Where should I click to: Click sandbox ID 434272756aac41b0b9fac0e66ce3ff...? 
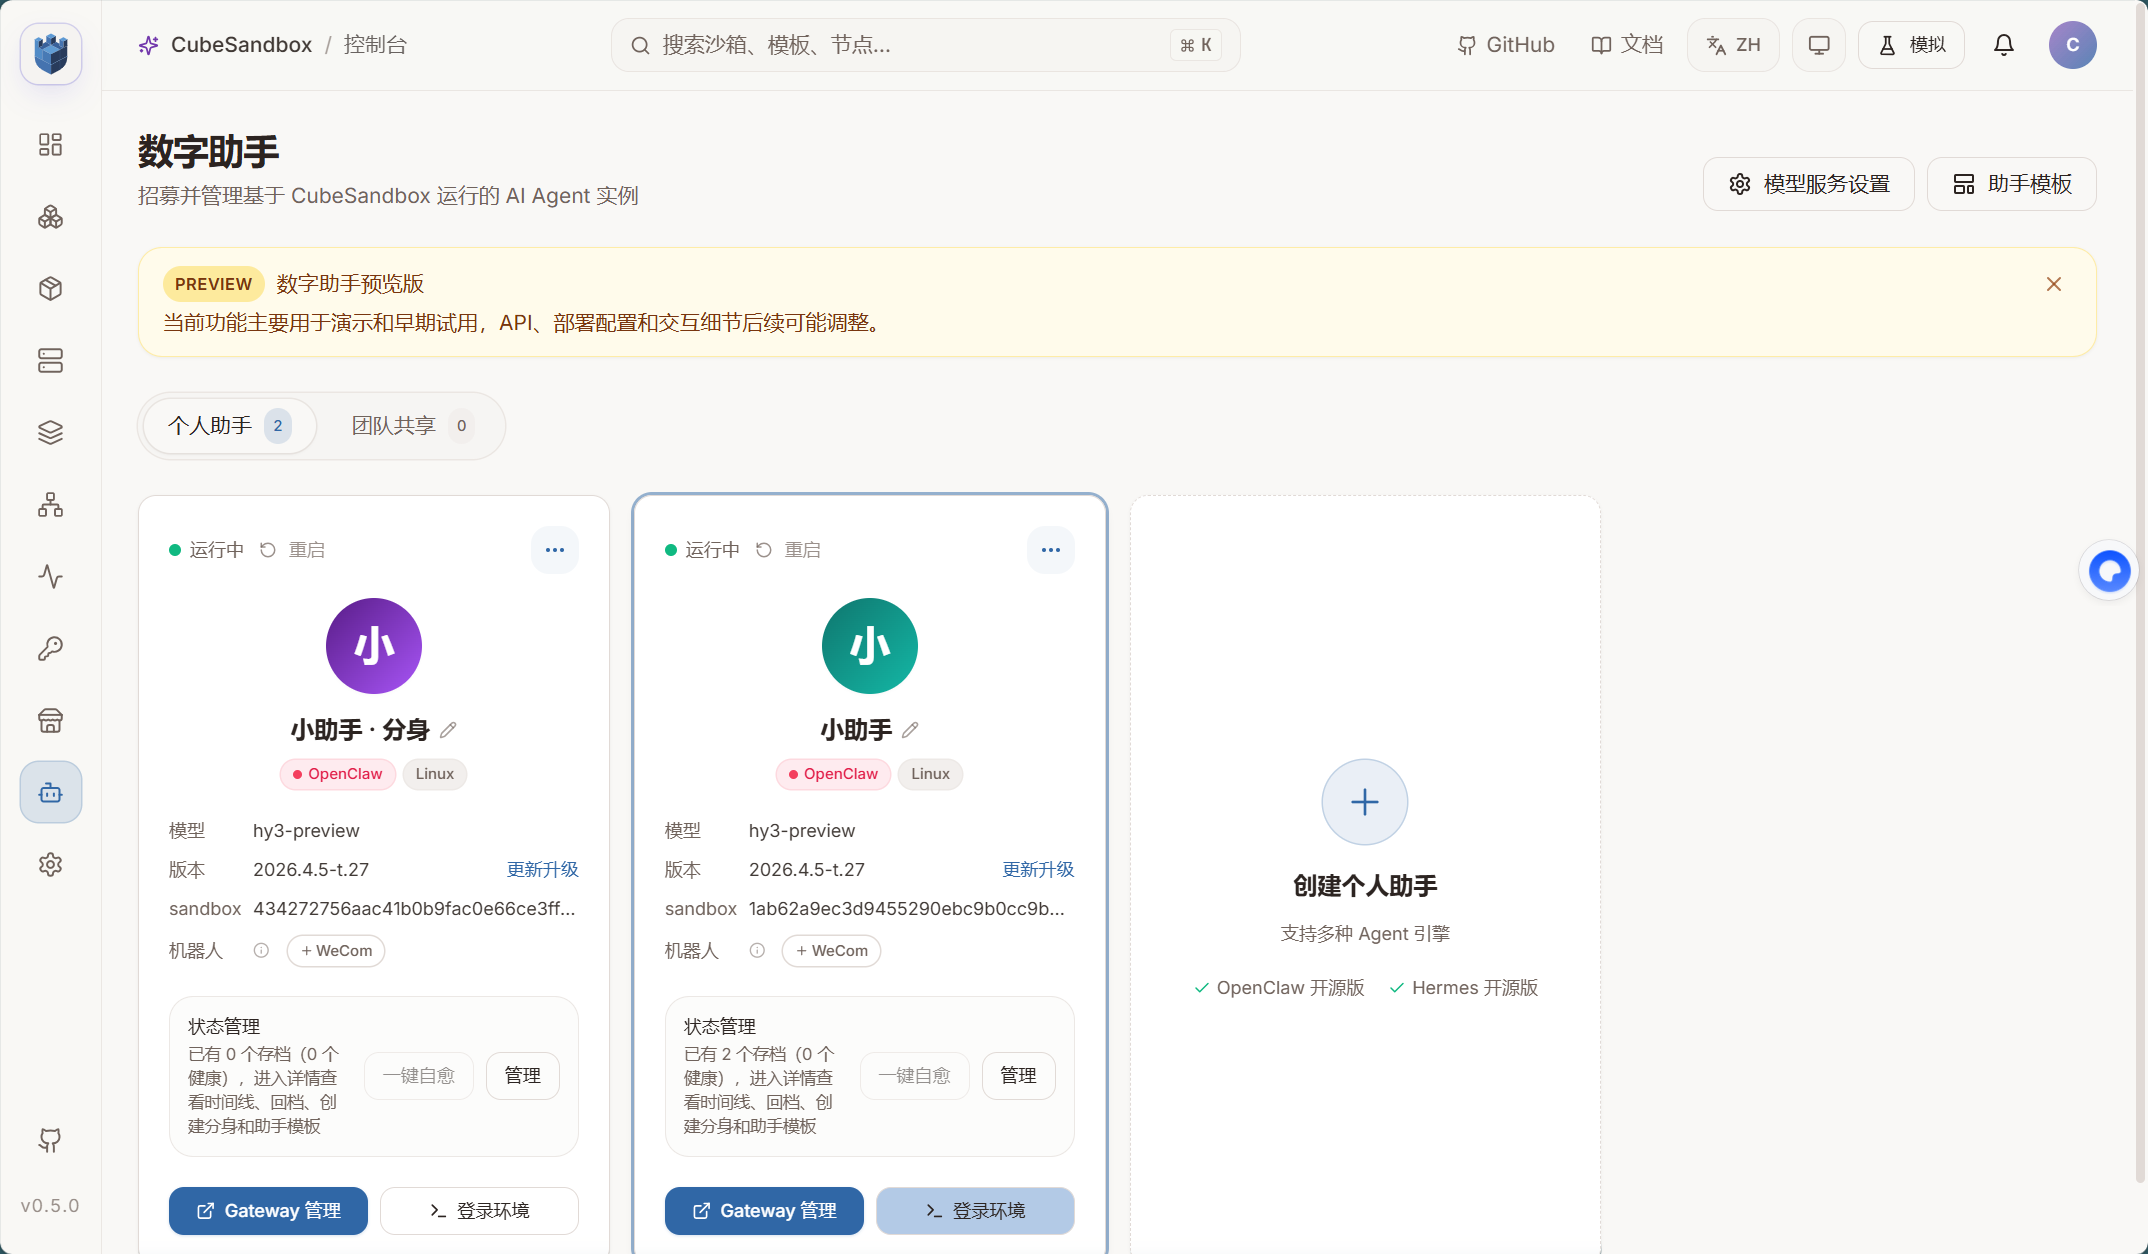[x=414, y=909]
